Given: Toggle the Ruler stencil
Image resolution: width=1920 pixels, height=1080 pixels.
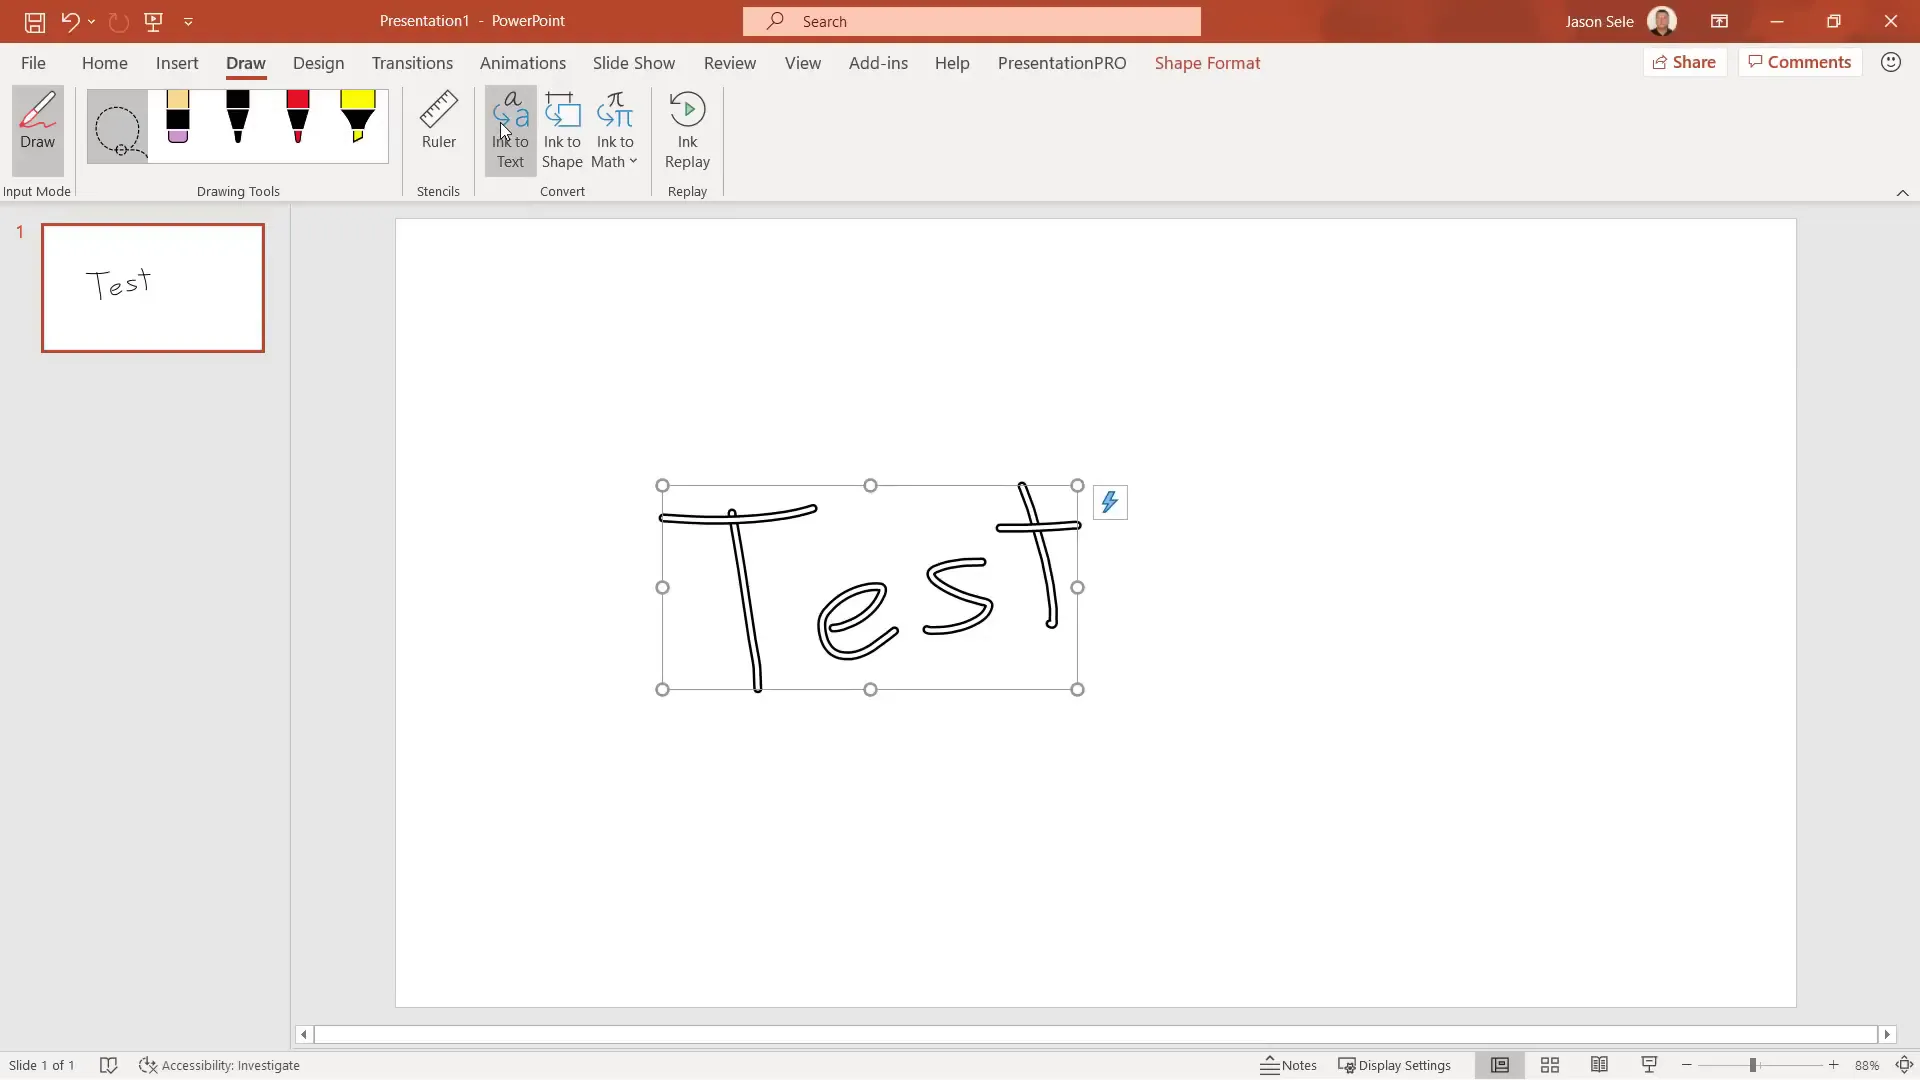Looking at the screenshot, I should pos(438,121).
